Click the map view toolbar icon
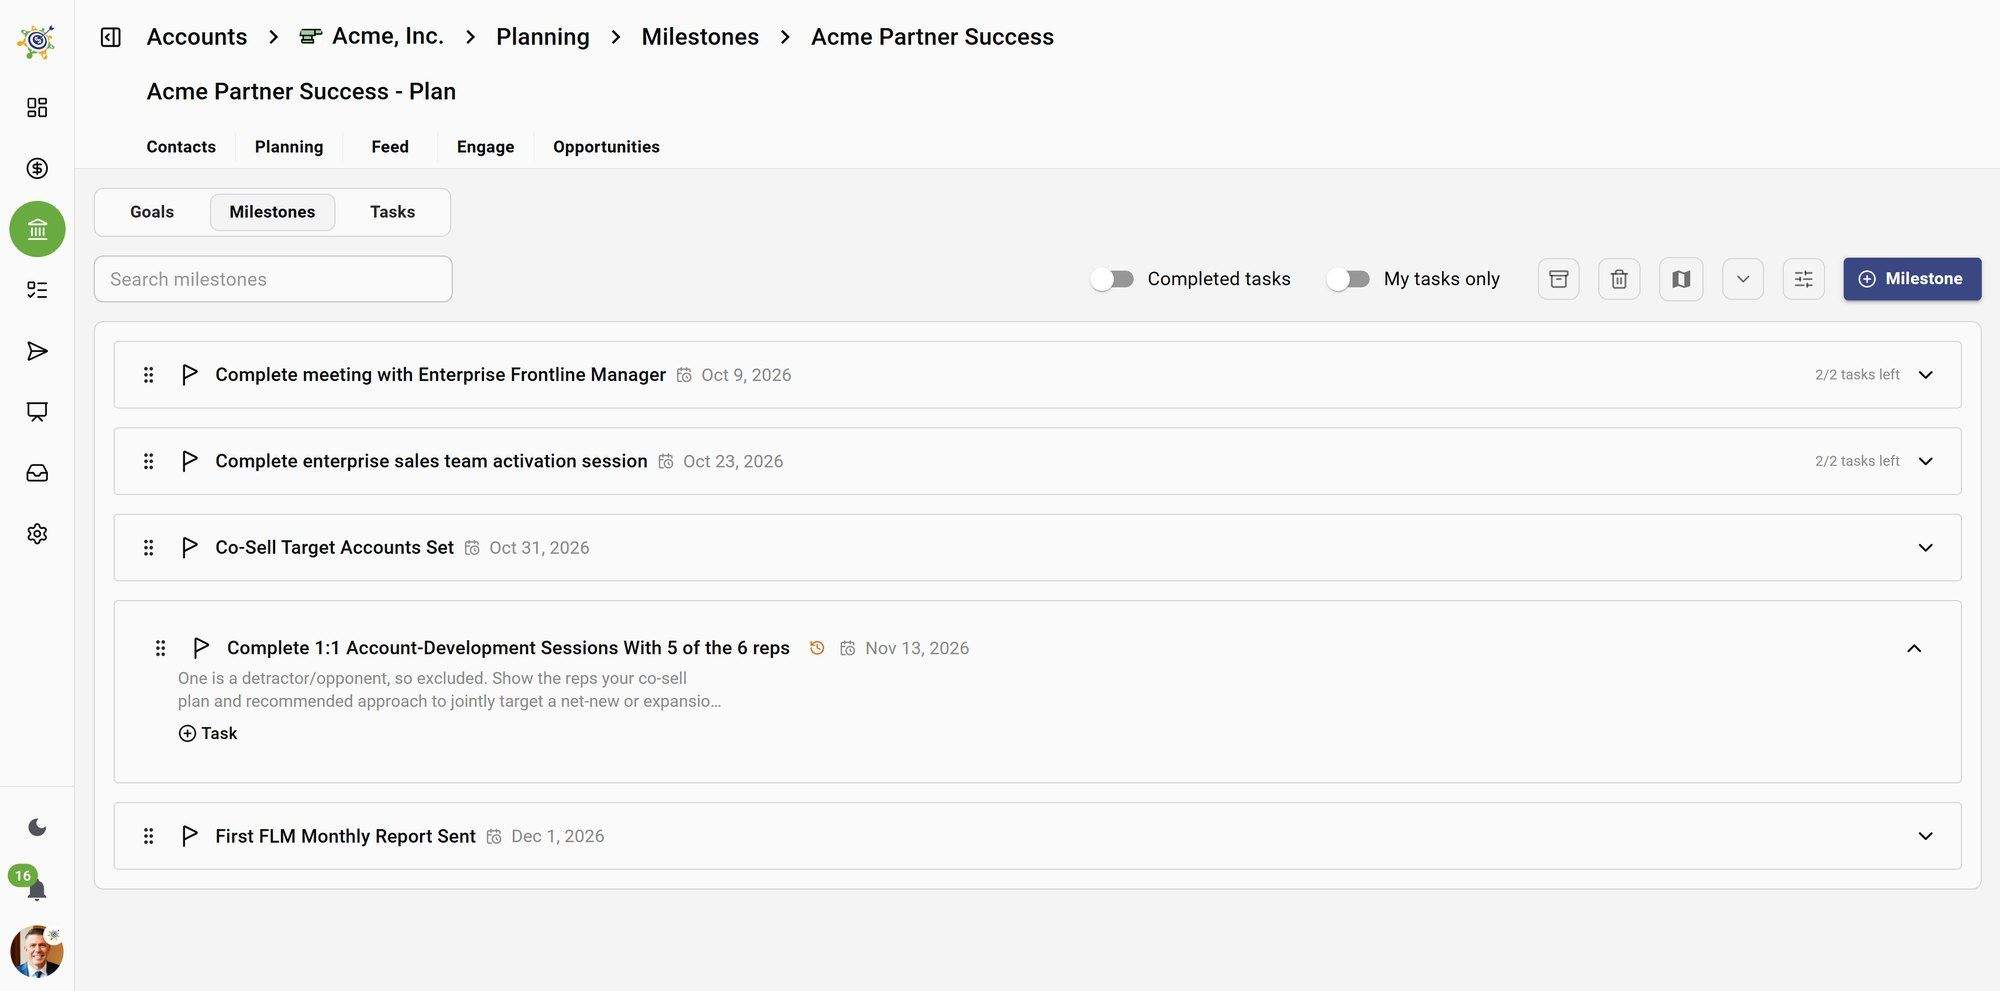Viewport: 2000px width, 991px height. click(x=1681, y=279)
